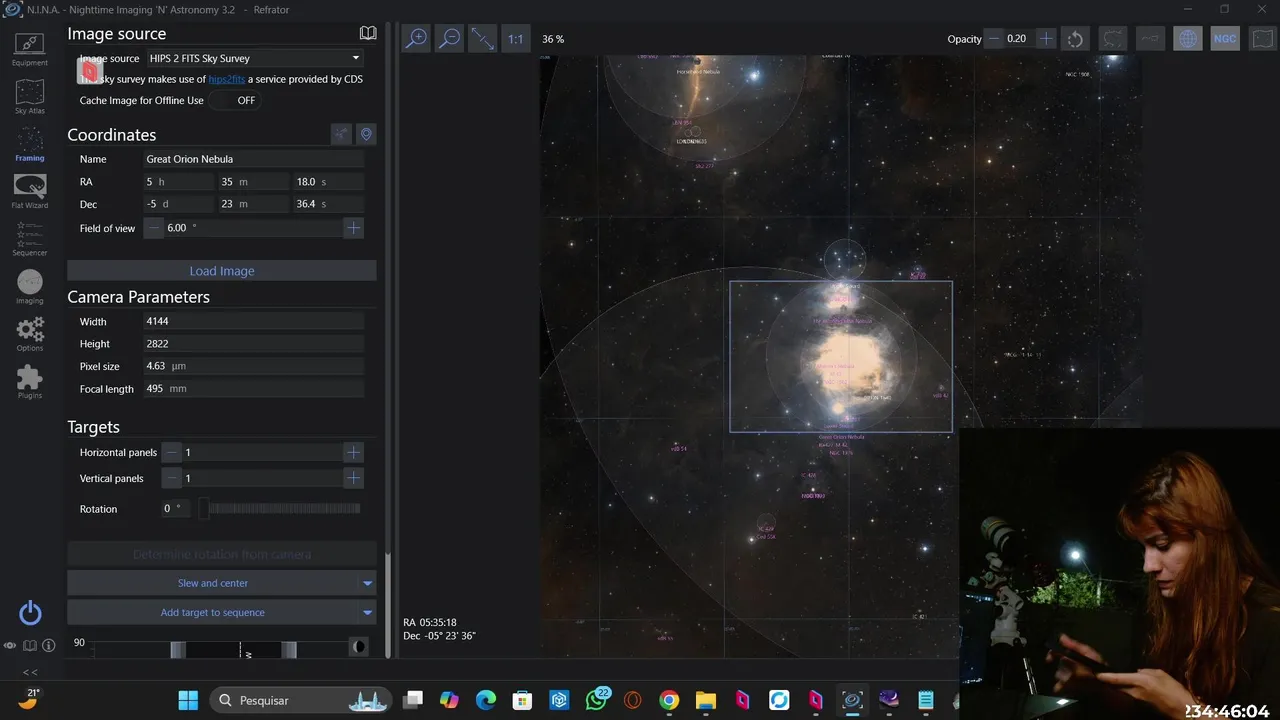Open the Flat Wizard section
The height and width of the screenshot is (720, 1280).
tap(29, 191)
